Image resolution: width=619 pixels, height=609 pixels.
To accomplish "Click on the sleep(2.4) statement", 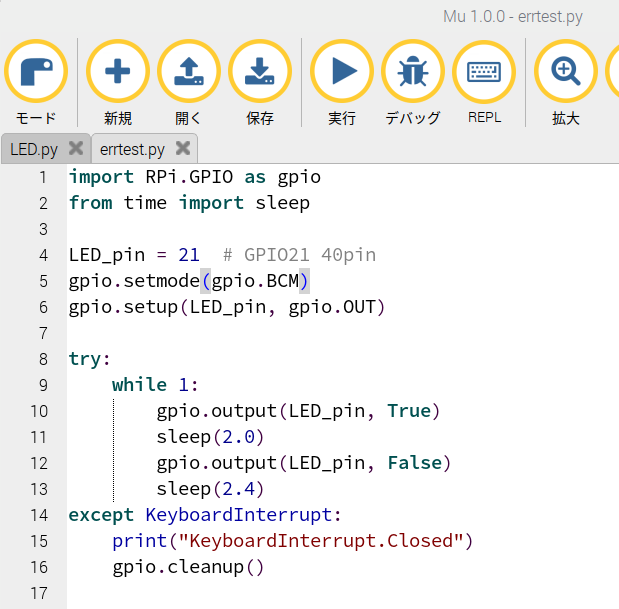I will tap(200, 489).
